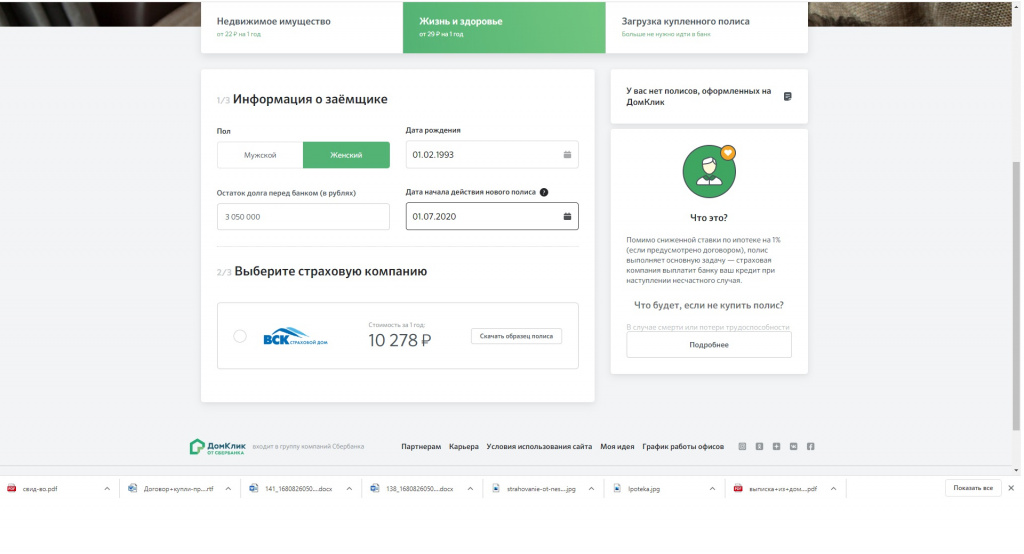
Task: Click Word icon of 141_1680826050...docx download
Action: [x=253, y=488]
